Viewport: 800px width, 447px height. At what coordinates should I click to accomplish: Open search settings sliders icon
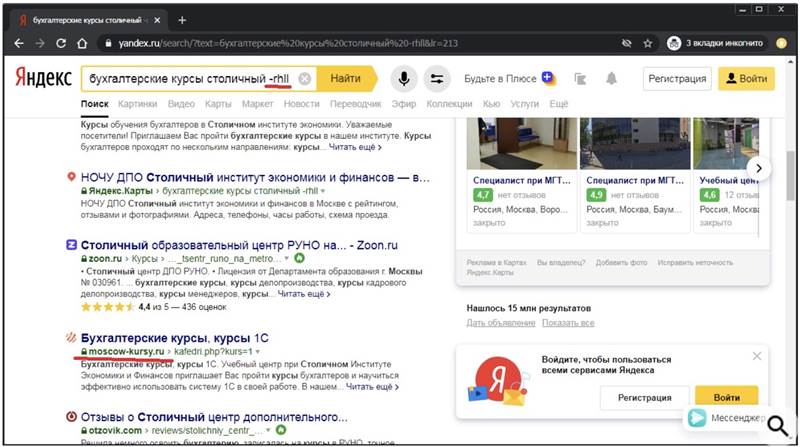(x=437, y=79)
